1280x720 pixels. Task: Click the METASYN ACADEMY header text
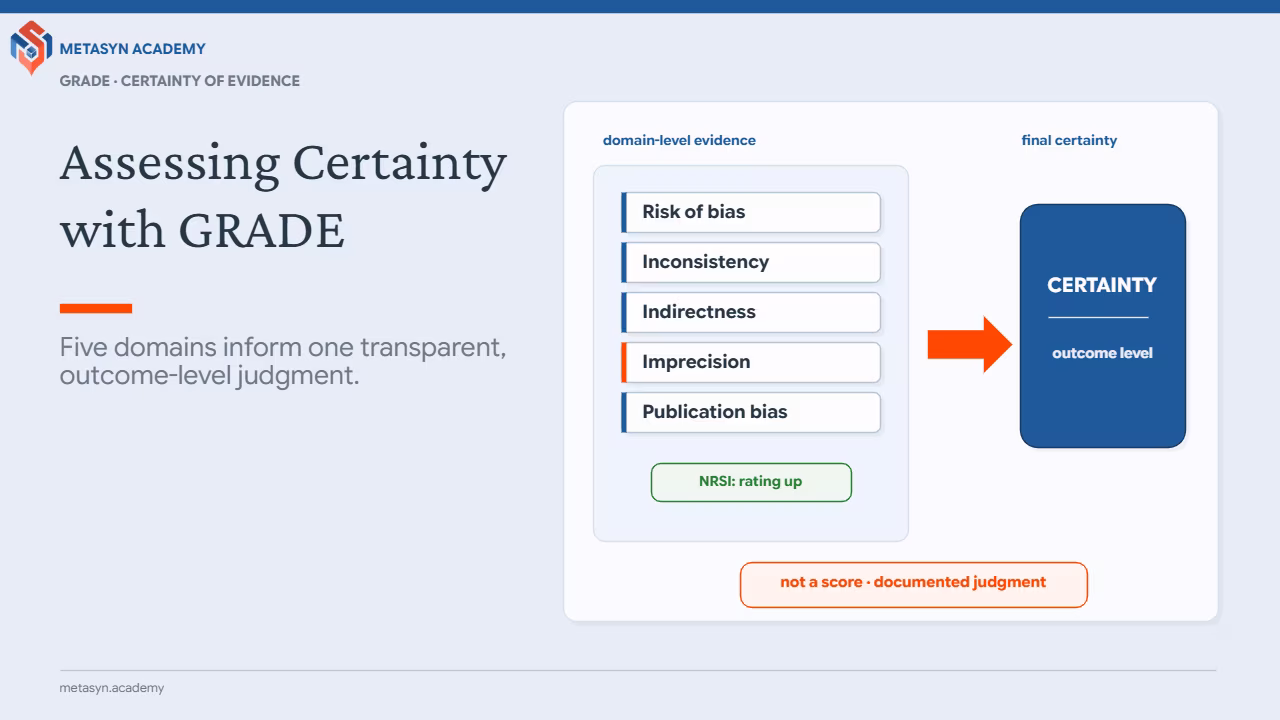[133, 49]
